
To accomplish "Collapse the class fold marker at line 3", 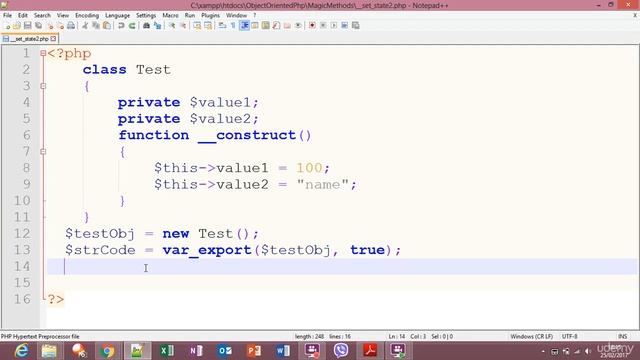I will (43, 86).
